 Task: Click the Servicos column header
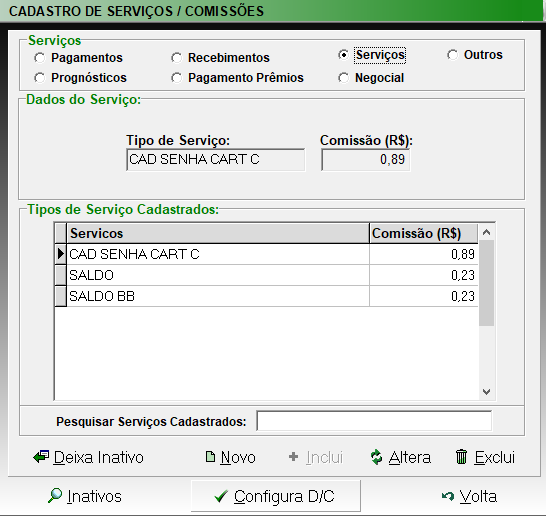(x=218, y=233)
